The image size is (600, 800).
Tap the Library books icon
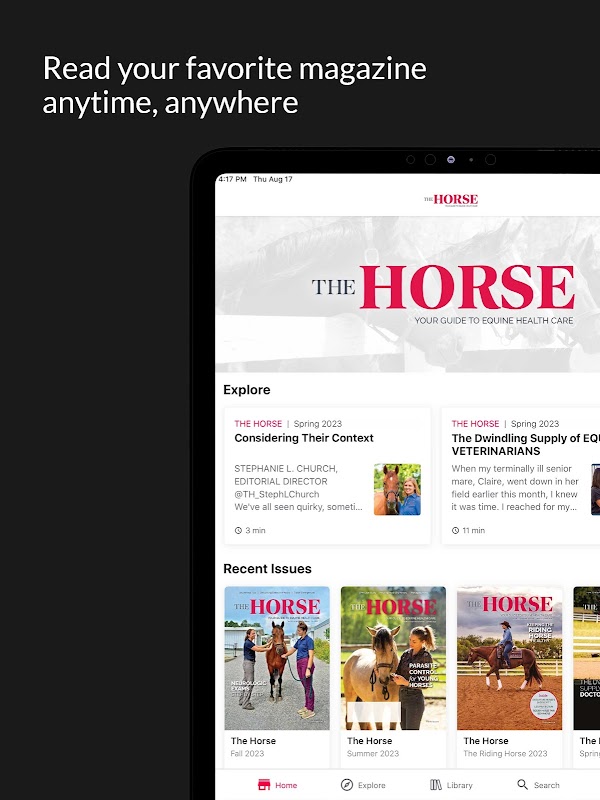(x=435, y=785)
